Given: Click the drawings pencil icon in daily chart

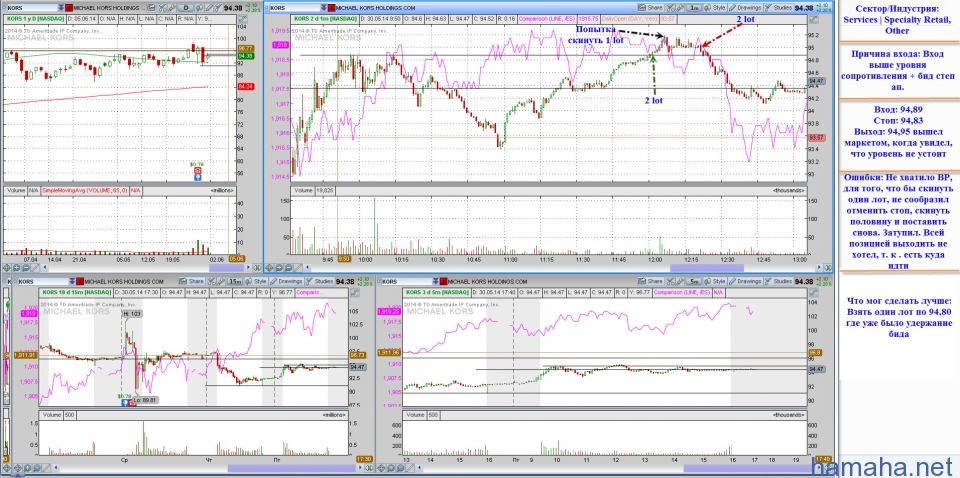Looking at the screenshot, I should pos(209,7).
